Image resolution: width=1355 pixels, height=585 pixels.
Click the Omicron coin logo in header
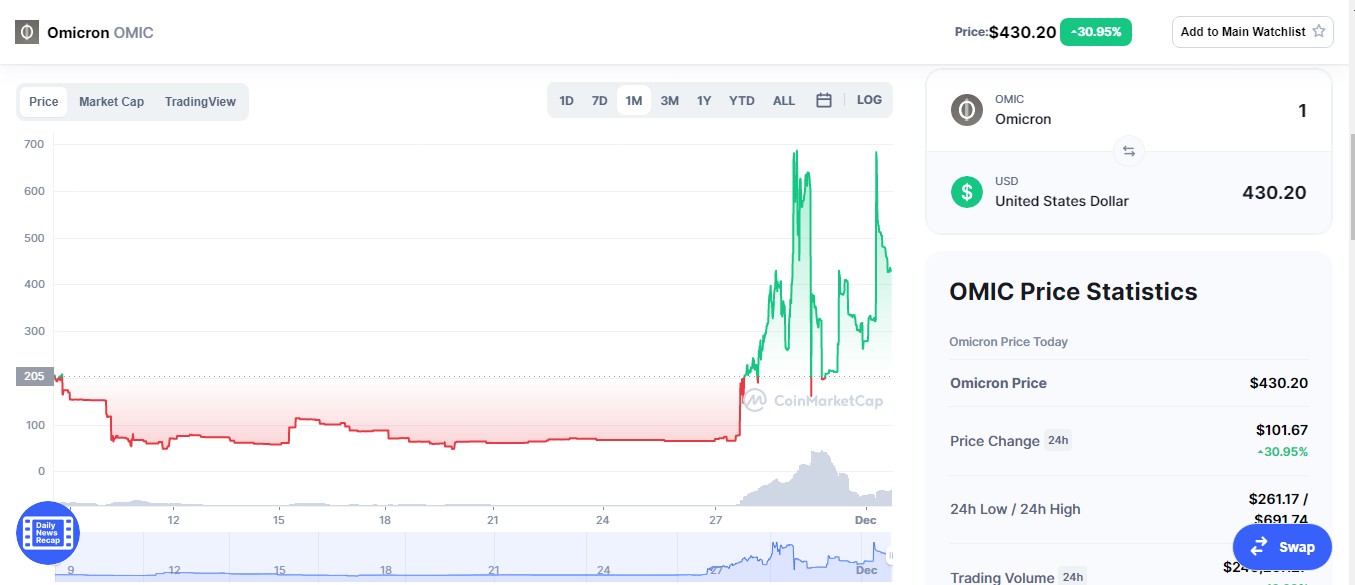pyautogui.click(x=26, y=32)
